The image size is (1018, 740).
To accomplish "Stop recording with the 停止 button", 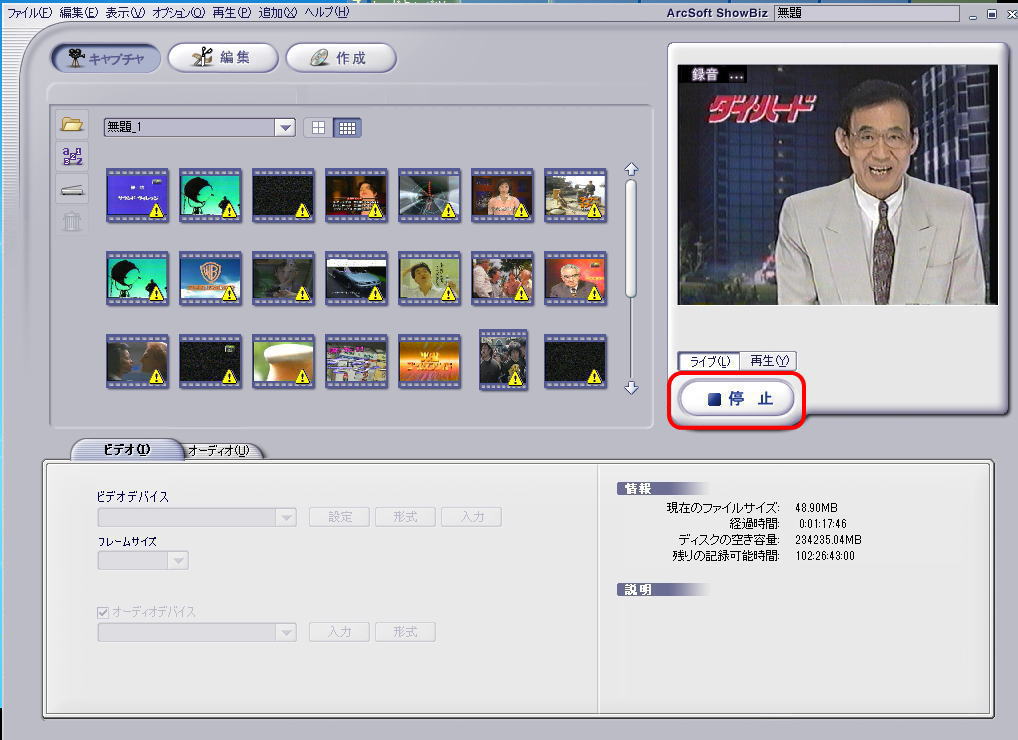I will click(737, 399).
